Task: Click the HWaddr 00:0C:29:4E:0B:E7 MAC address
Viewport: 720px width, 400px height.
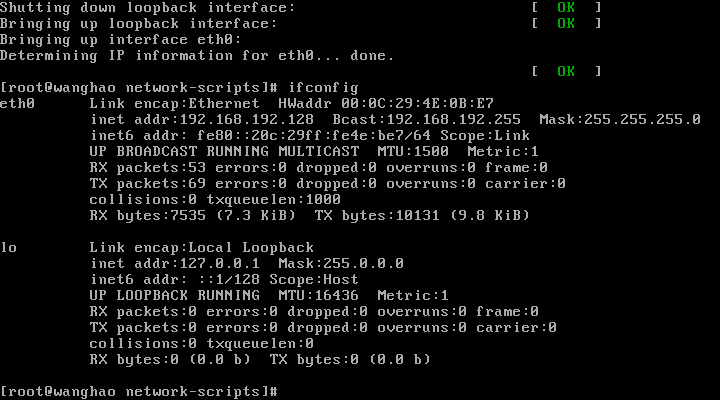Action: (x=386, y=103)
